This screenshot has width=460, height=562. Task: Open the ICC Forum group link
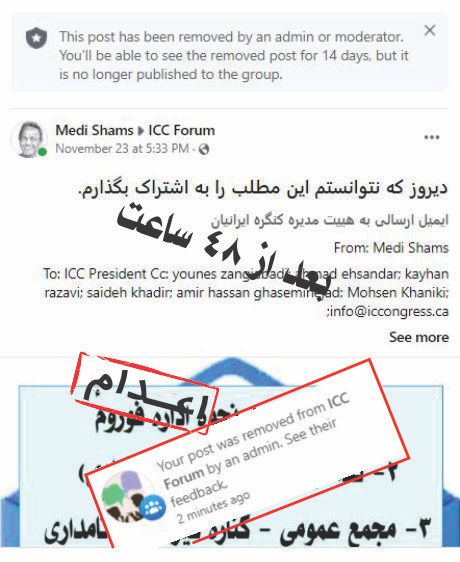(x=181, y=130)
